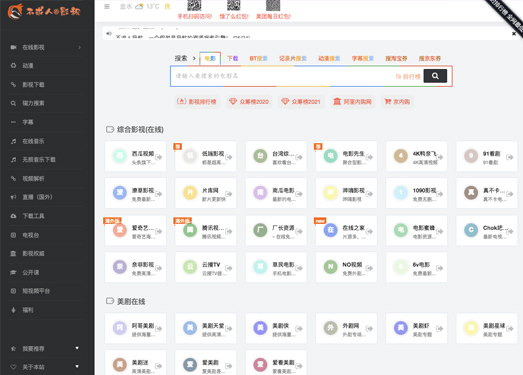Expand the 在线影视 submenu chevron
523x375 pixels.
click(79, 47)
